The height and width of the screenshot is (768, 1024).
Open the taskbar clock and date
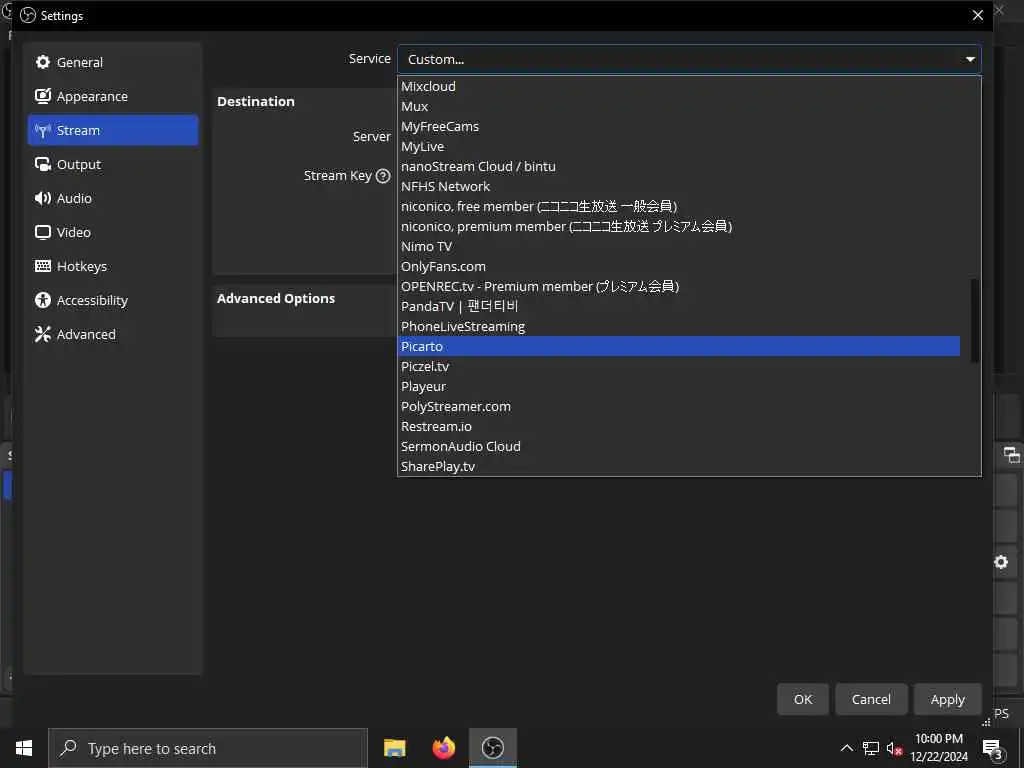pyautogui.click(x=939, y=748)
